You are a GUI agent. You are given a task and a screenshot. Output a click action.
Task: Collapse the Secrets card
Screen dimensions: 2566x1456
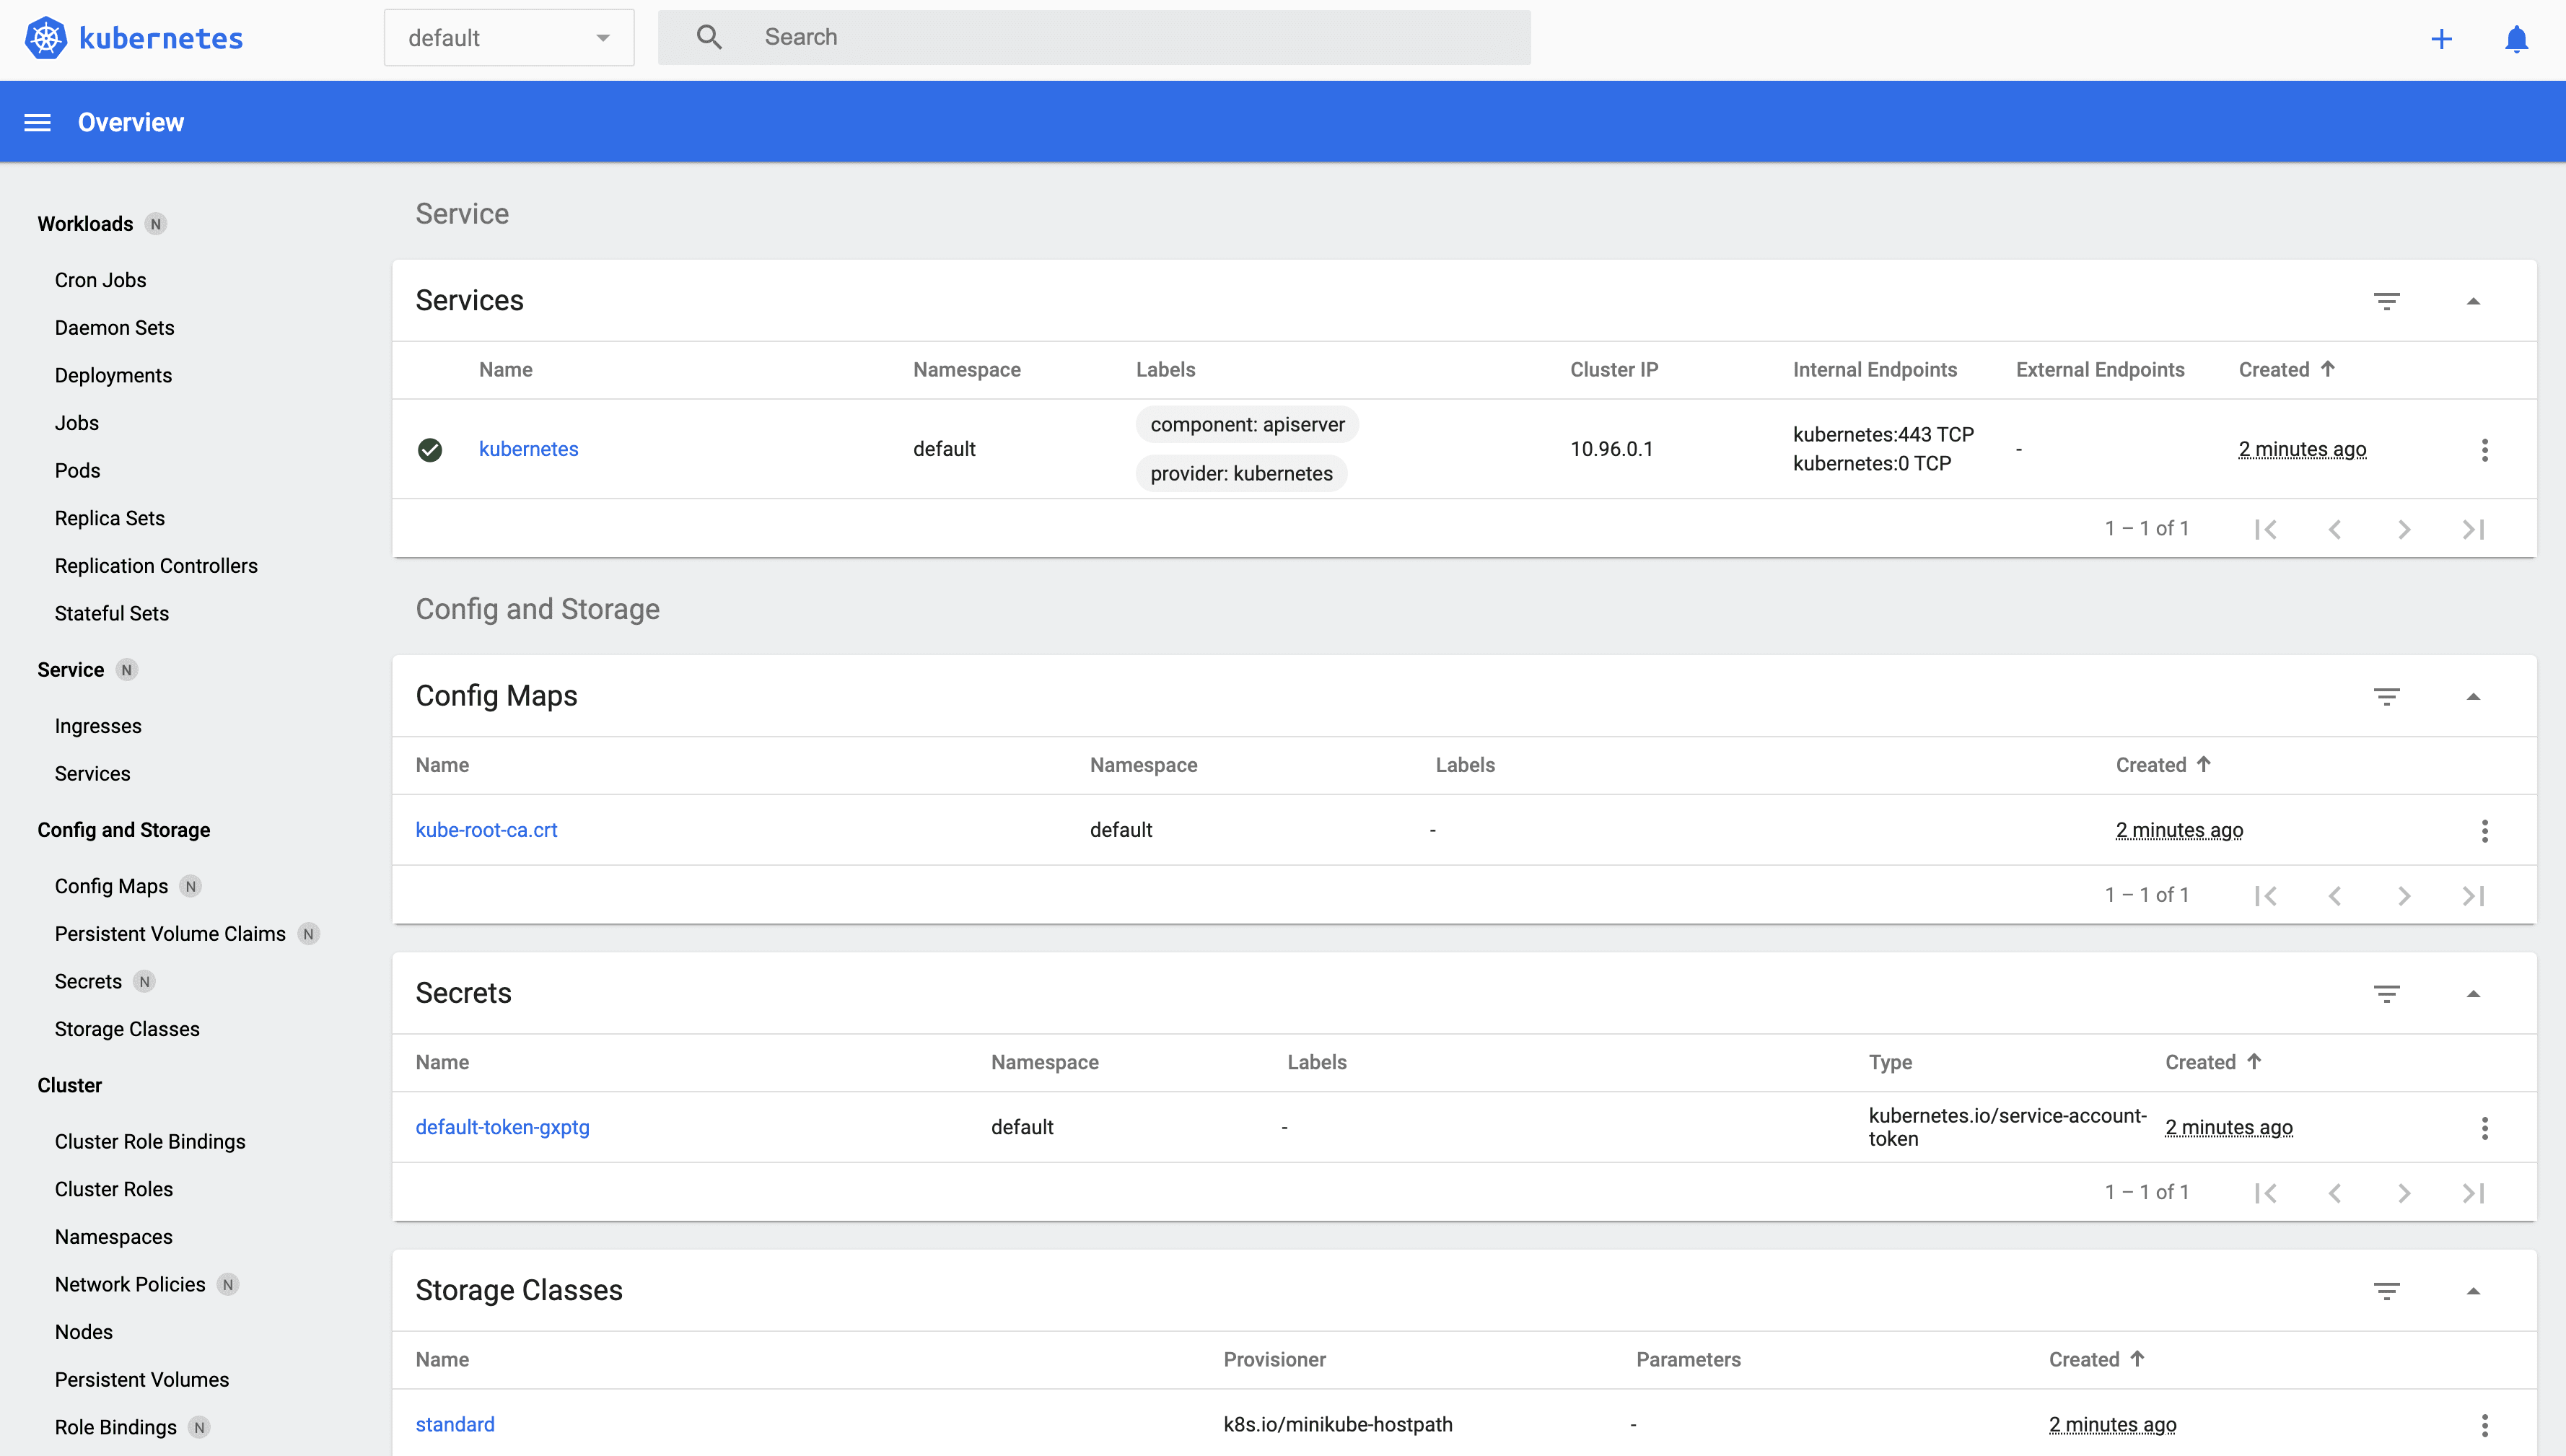[2473, 994]
